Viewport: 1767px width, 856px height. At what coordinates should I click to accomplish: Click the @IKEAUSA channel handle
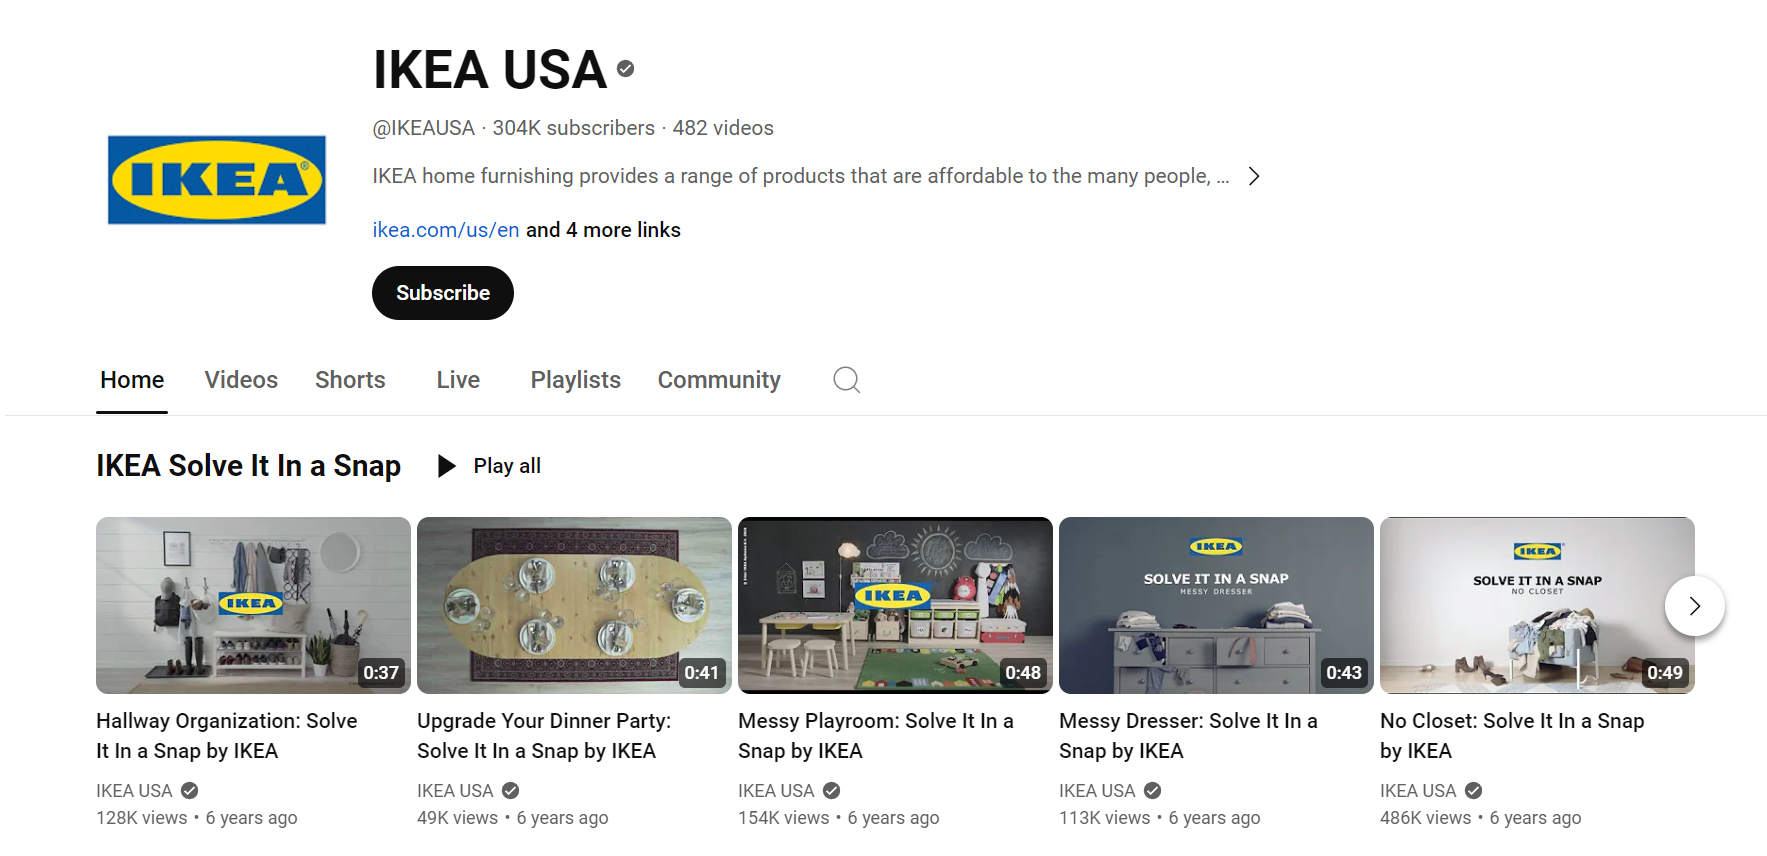(x=424, y=128)
